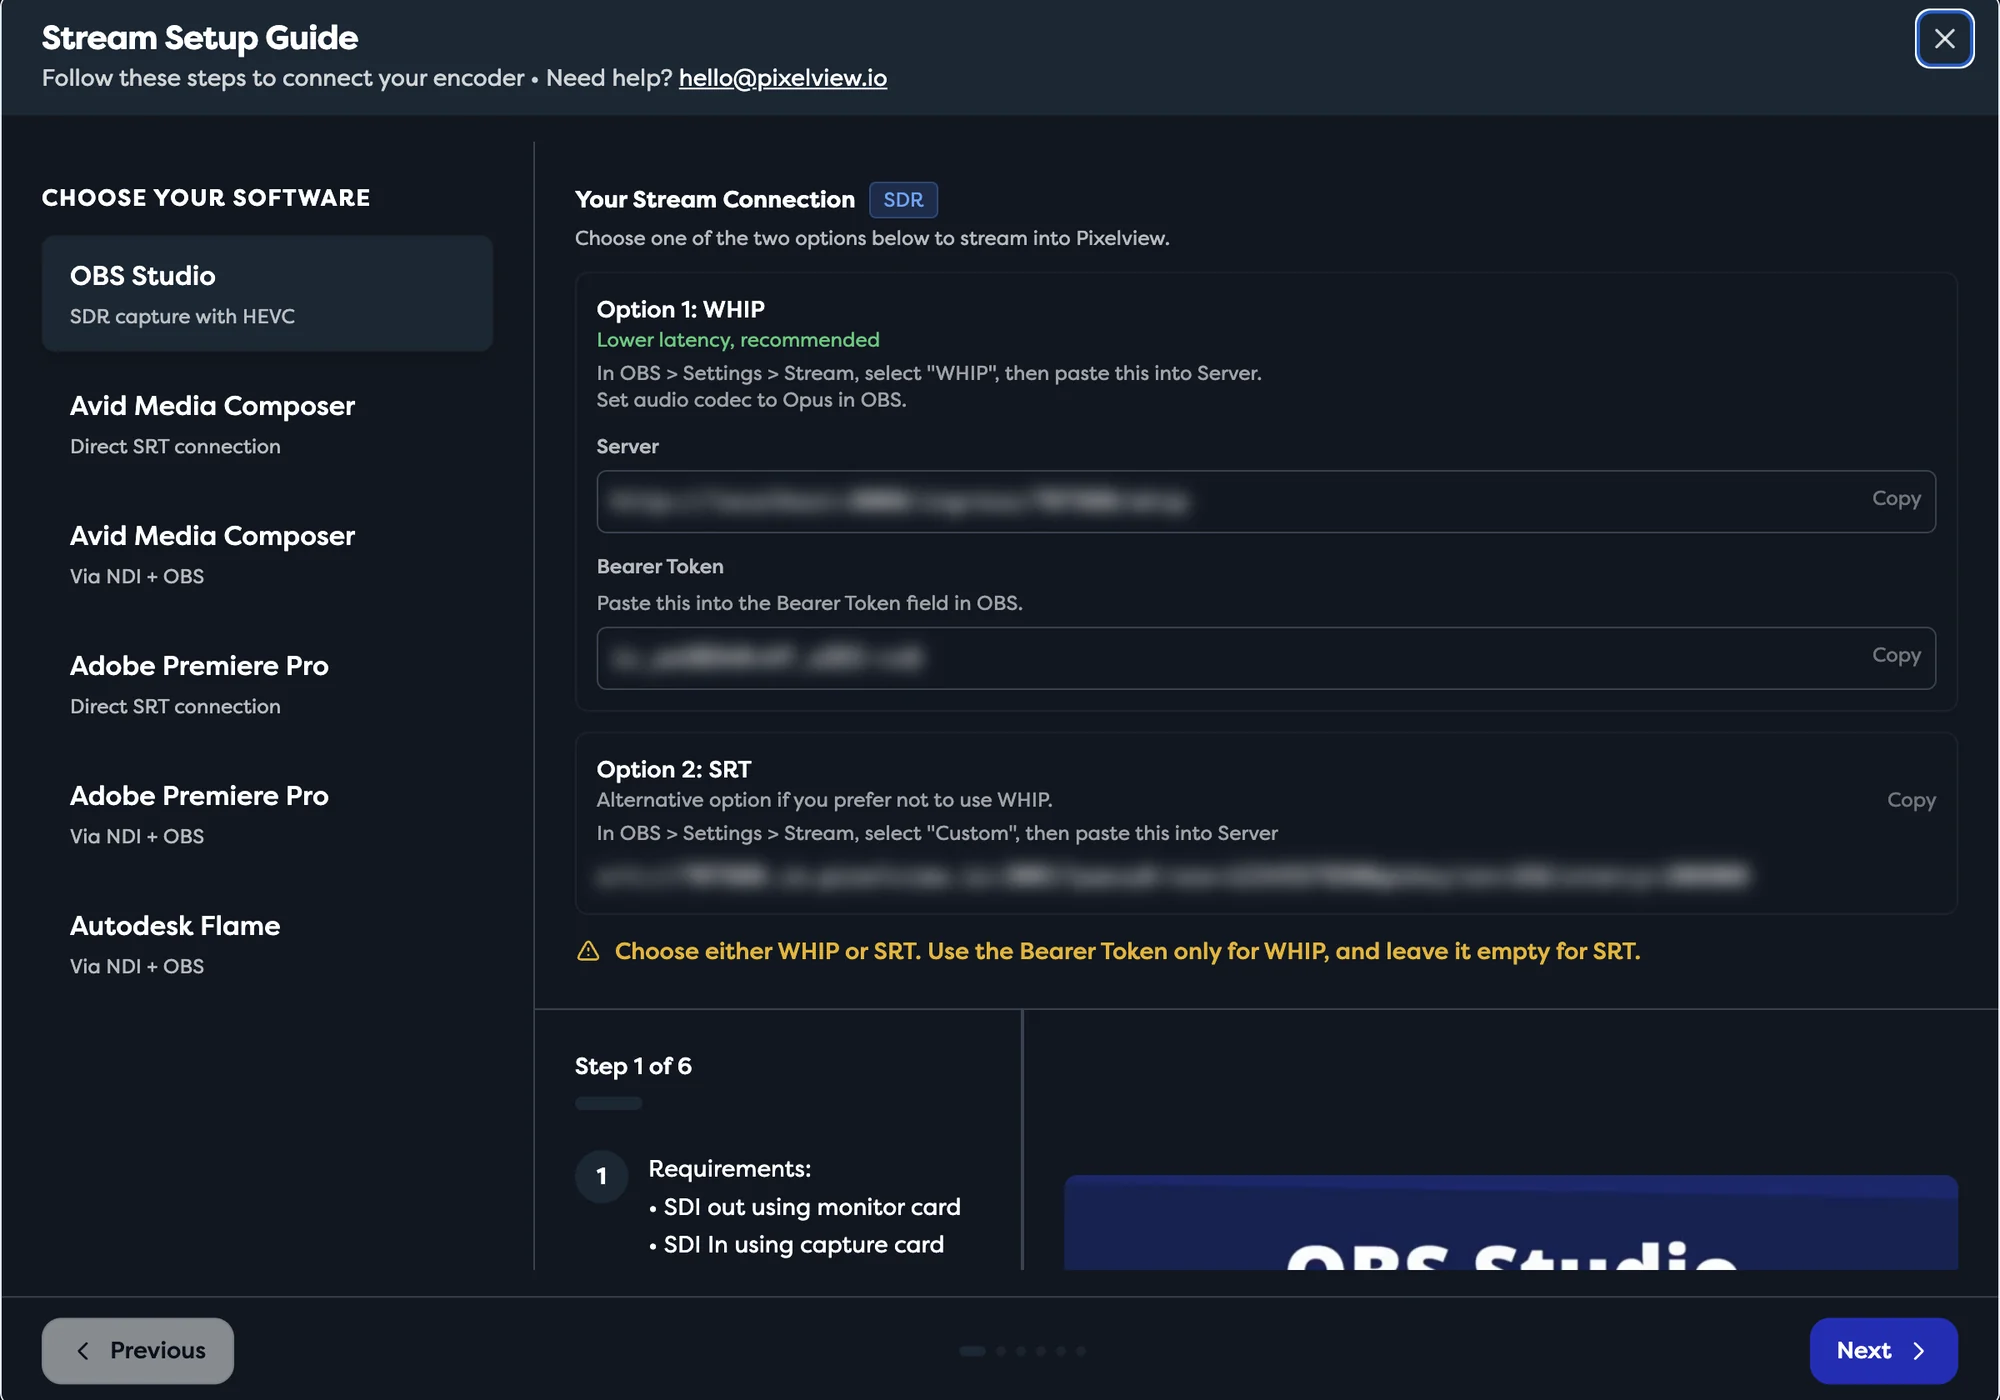Select Adobe Premiere Pro Via NDI + OBS
This screenshot has height=1400, width=2000.
267,814
